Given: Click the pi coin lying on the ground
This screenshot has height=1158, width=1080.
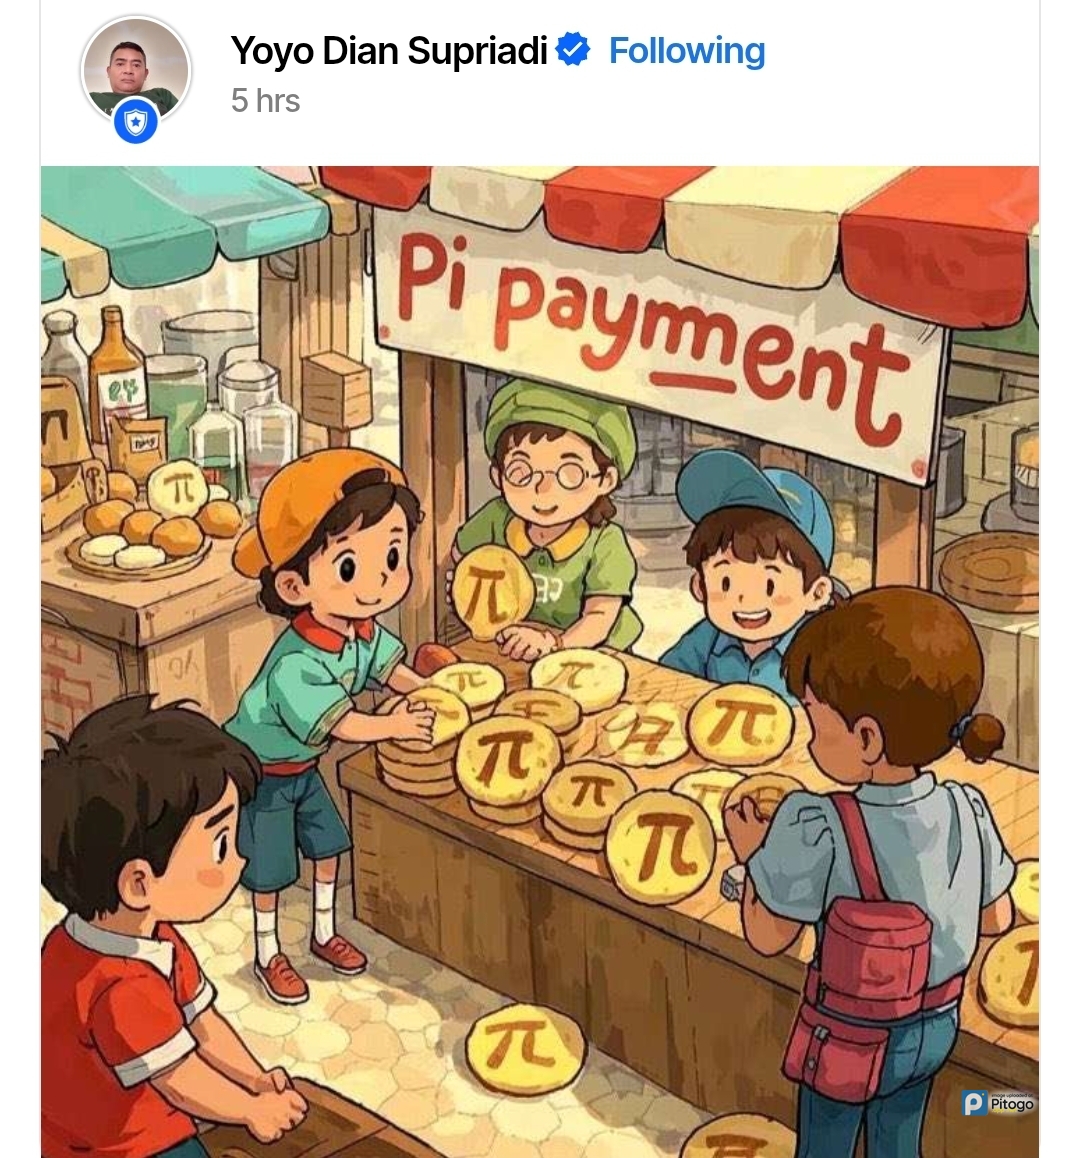Looking at the screenshot, I should [x=525, y=1049].
